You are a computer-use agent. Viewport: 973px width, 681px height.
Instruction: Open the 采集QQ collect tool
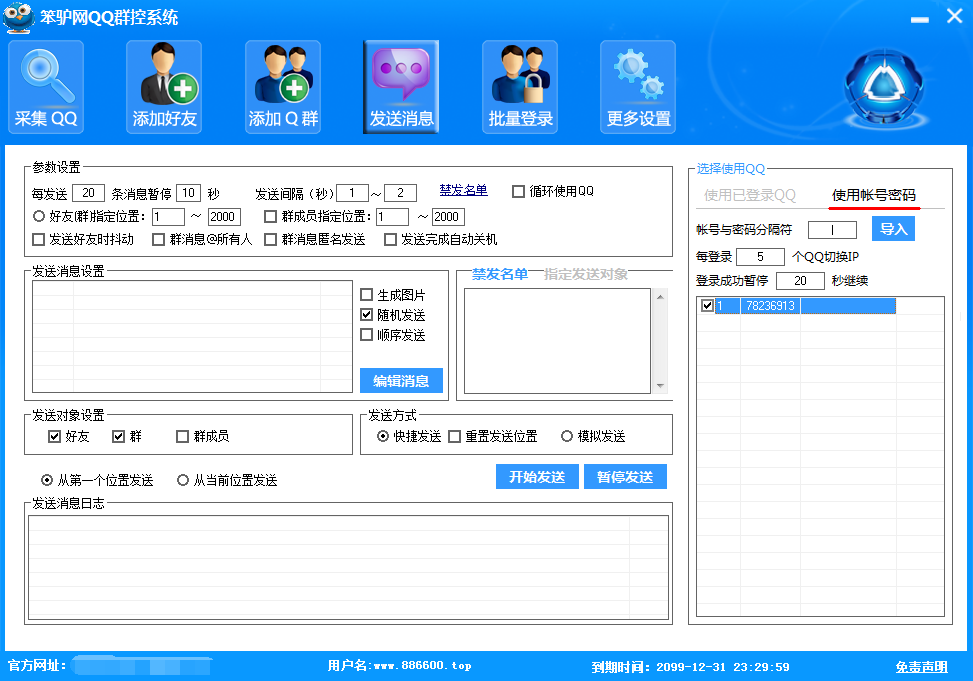(x=46, y=87)
